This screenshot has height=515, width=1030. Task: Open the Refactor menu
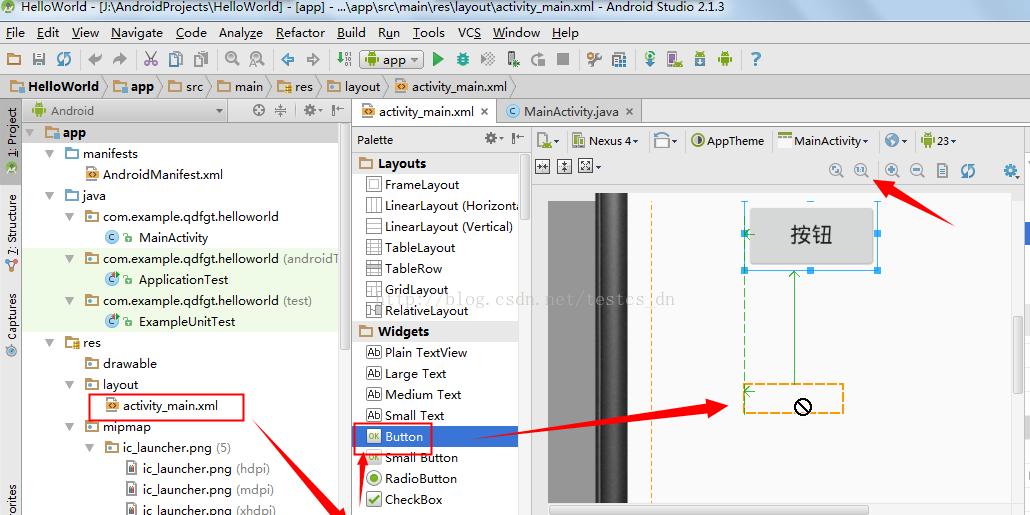(300, 33)
